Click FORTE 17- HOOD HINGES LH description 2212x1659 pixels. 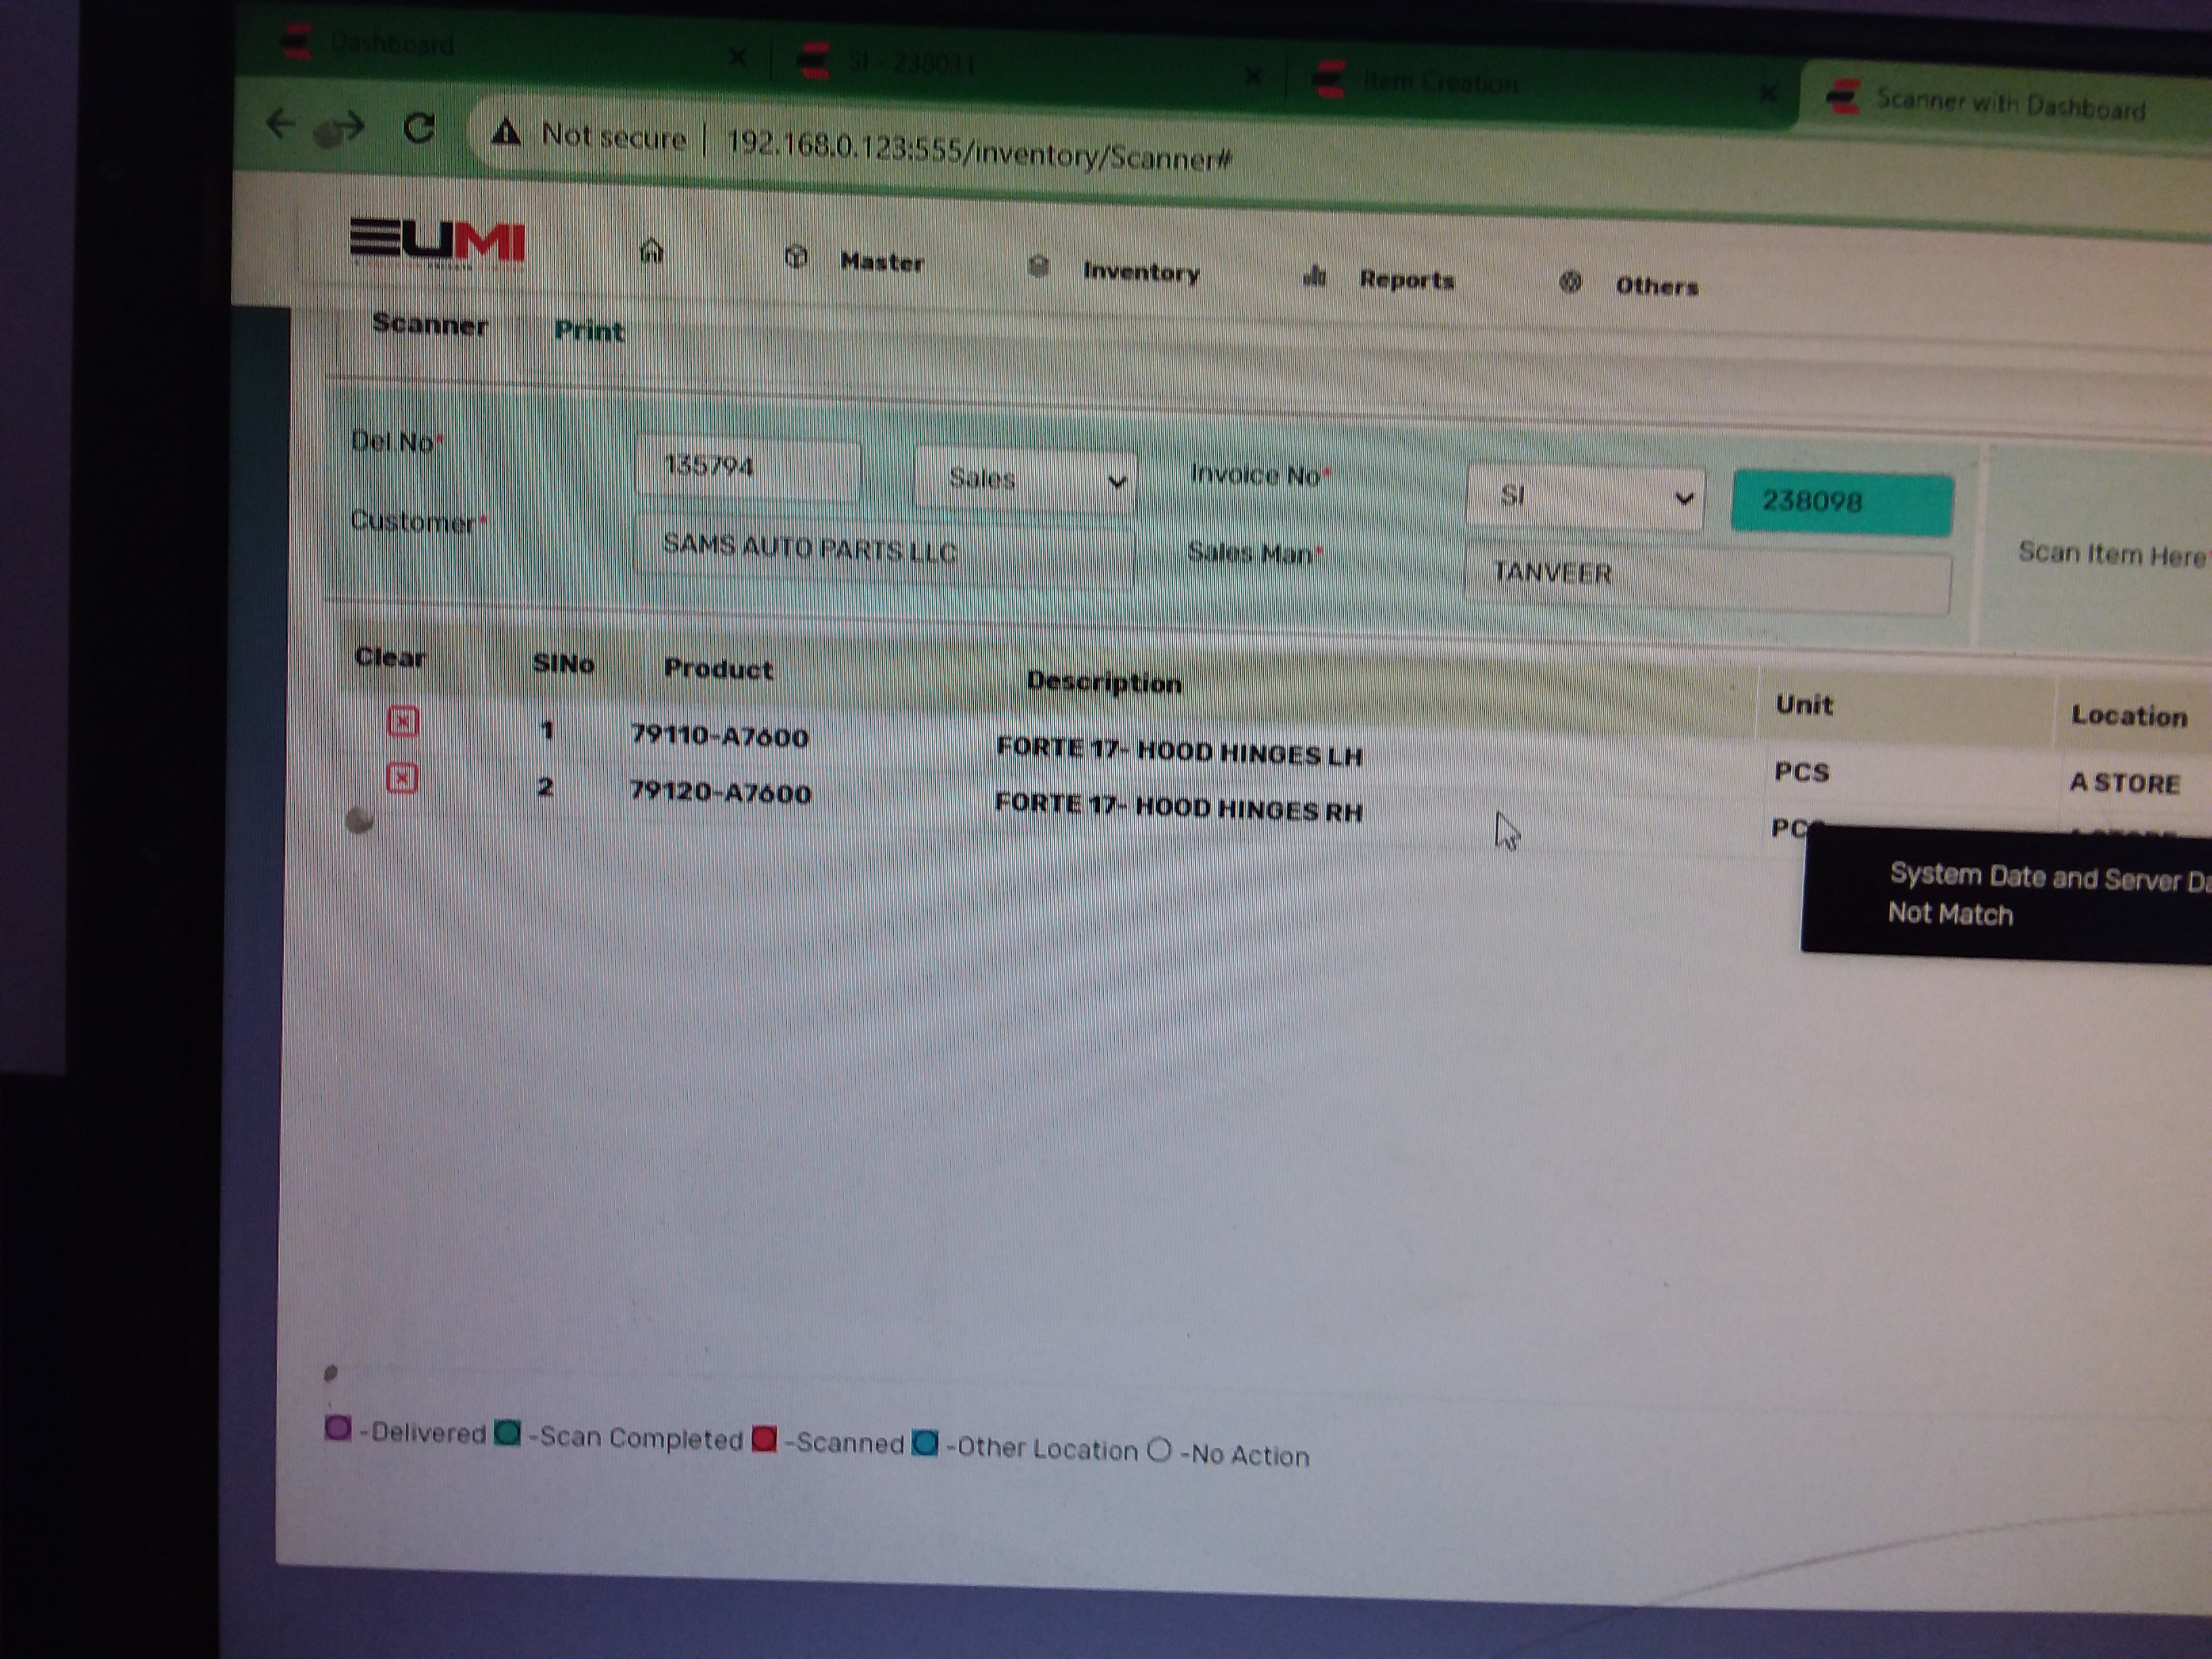tap(1179, 751)
